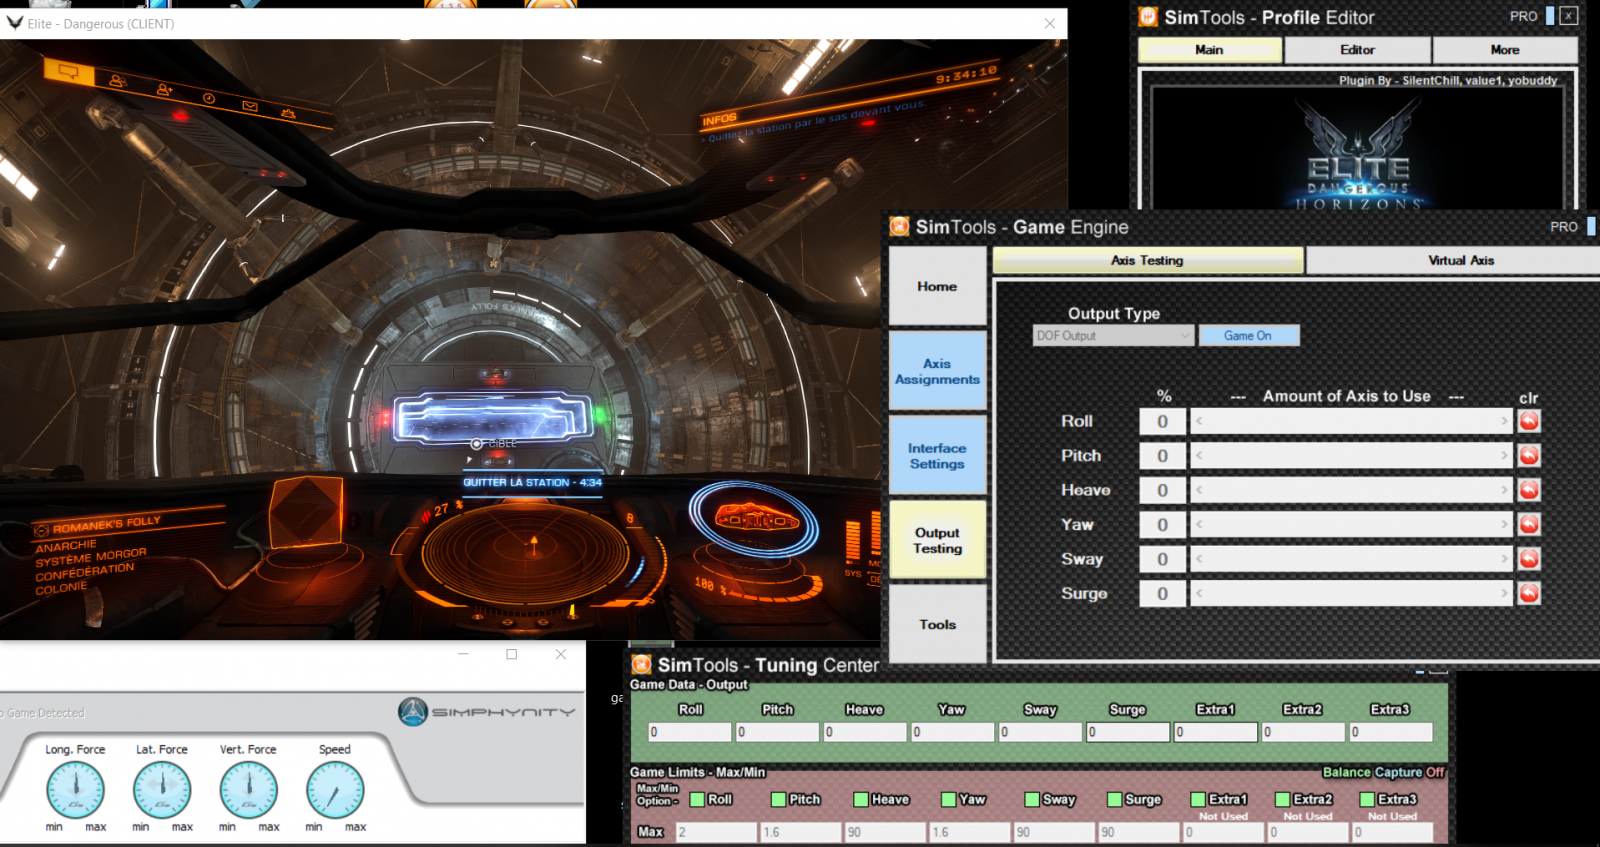Clear the Sway axis with its red button
This screenshot has height=847, width=1600.
(1529, 559)
